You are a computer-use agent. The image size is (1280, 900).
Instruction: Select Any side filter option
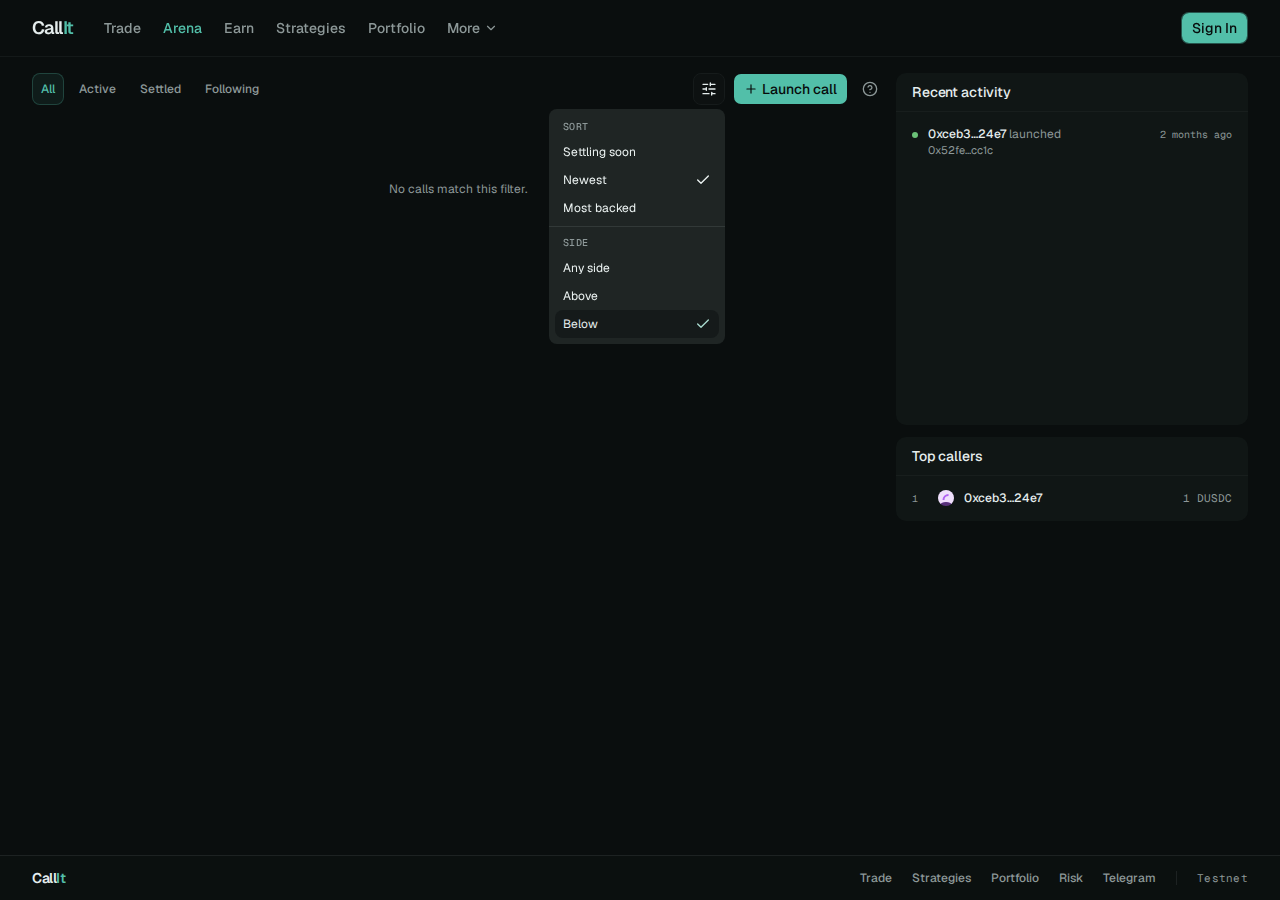pos(637,268)
